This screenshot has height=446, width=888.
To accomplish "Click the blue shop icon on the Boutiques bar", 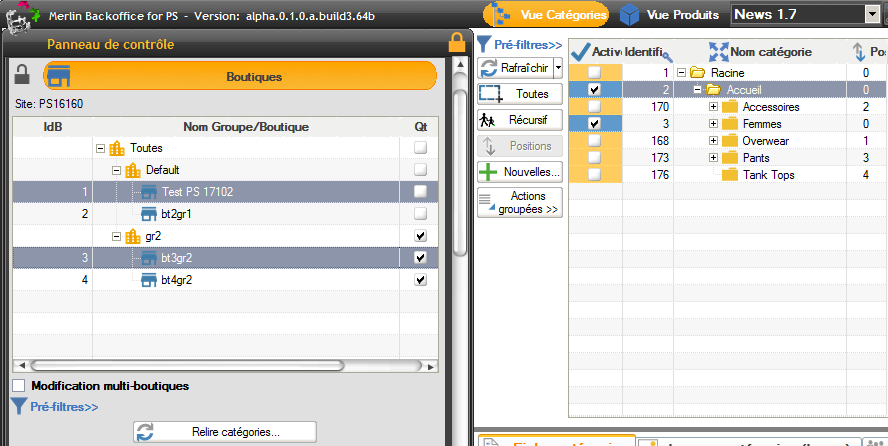I will pos(59,76).
